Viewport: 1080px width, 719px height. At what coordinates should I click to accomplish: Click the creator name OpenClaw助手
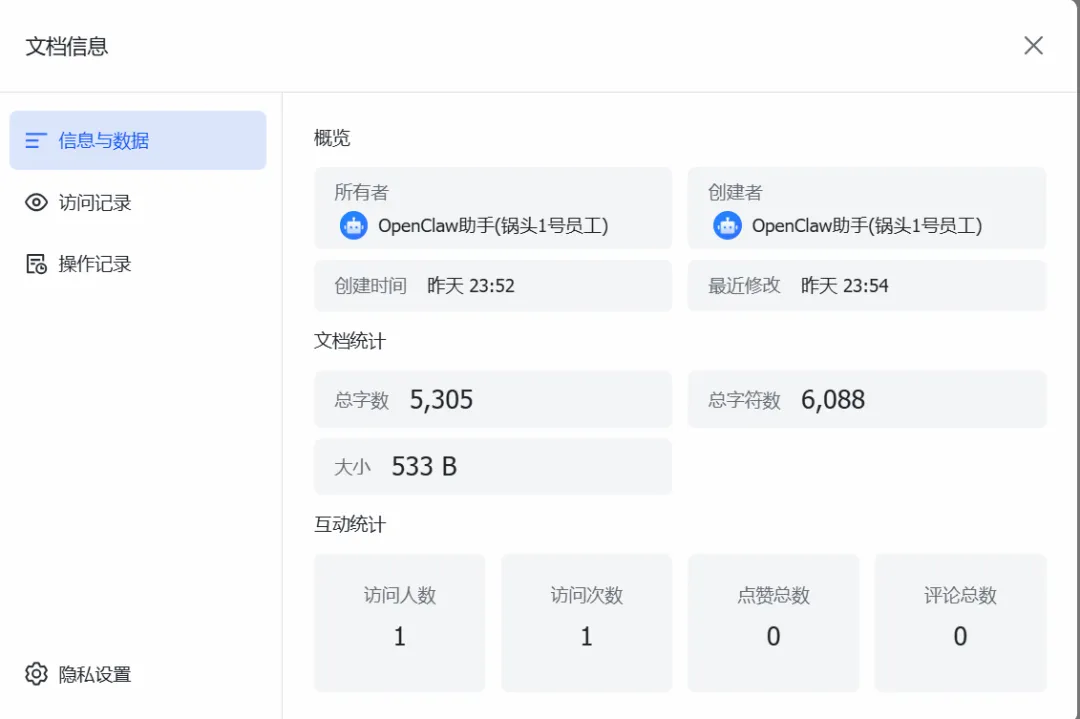click(867, 226)
